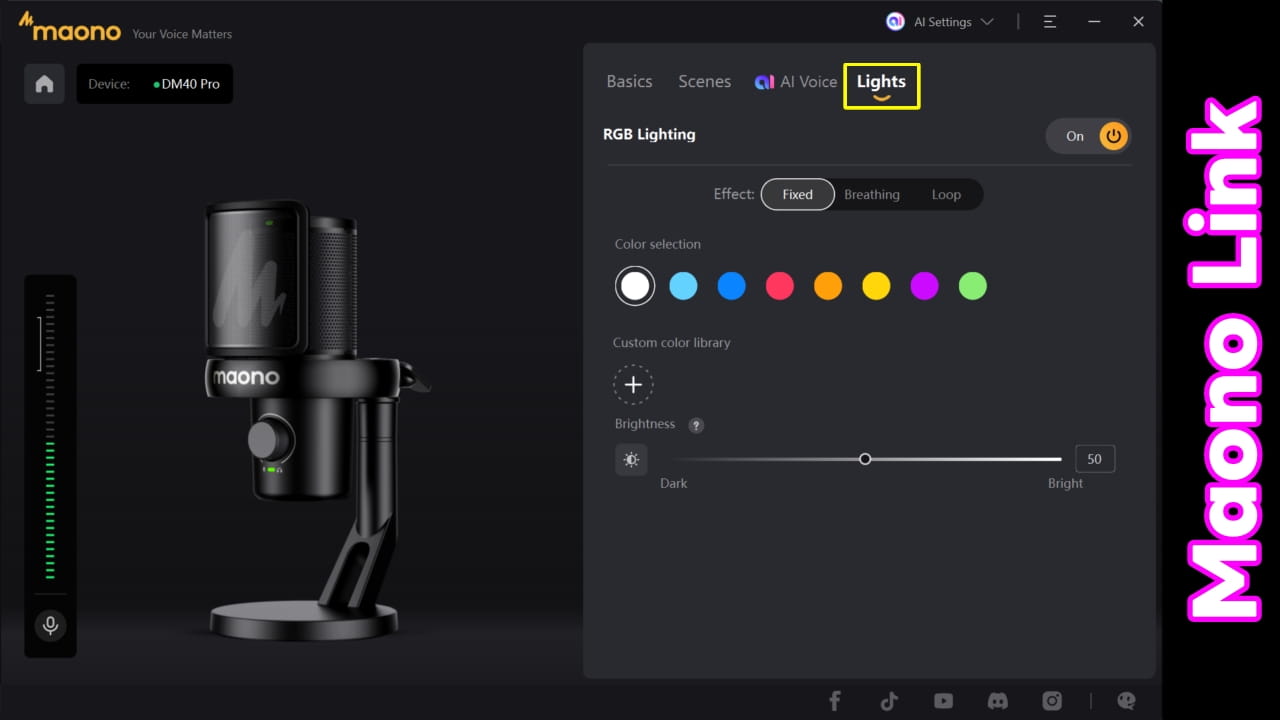Click the 'Device:' label
Image resolution: width=1280 pixels, height=720 pixels.
click(109, 84)
